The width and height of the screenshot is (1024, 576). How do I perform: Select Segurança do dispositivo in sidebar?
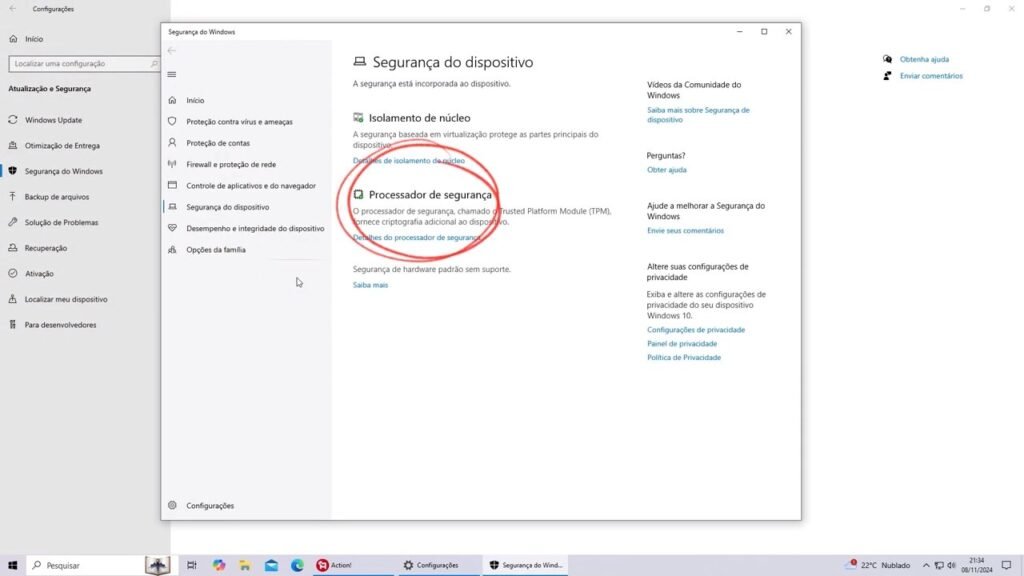[227, 207]
